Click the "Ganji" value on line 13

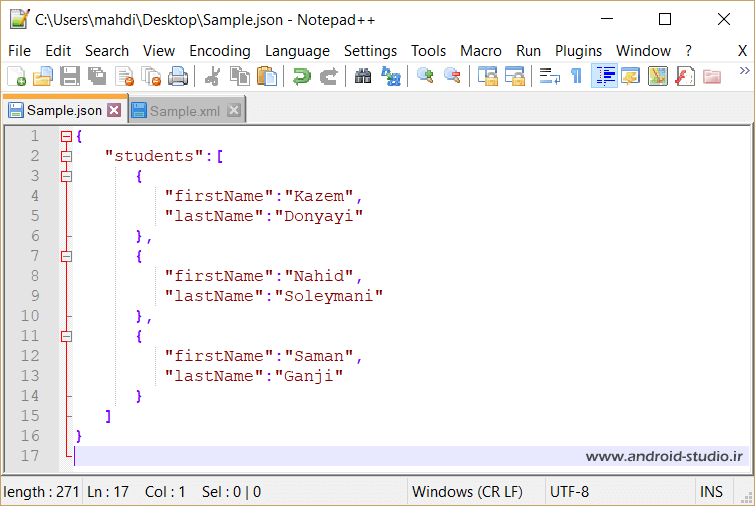tap(309, 376)
